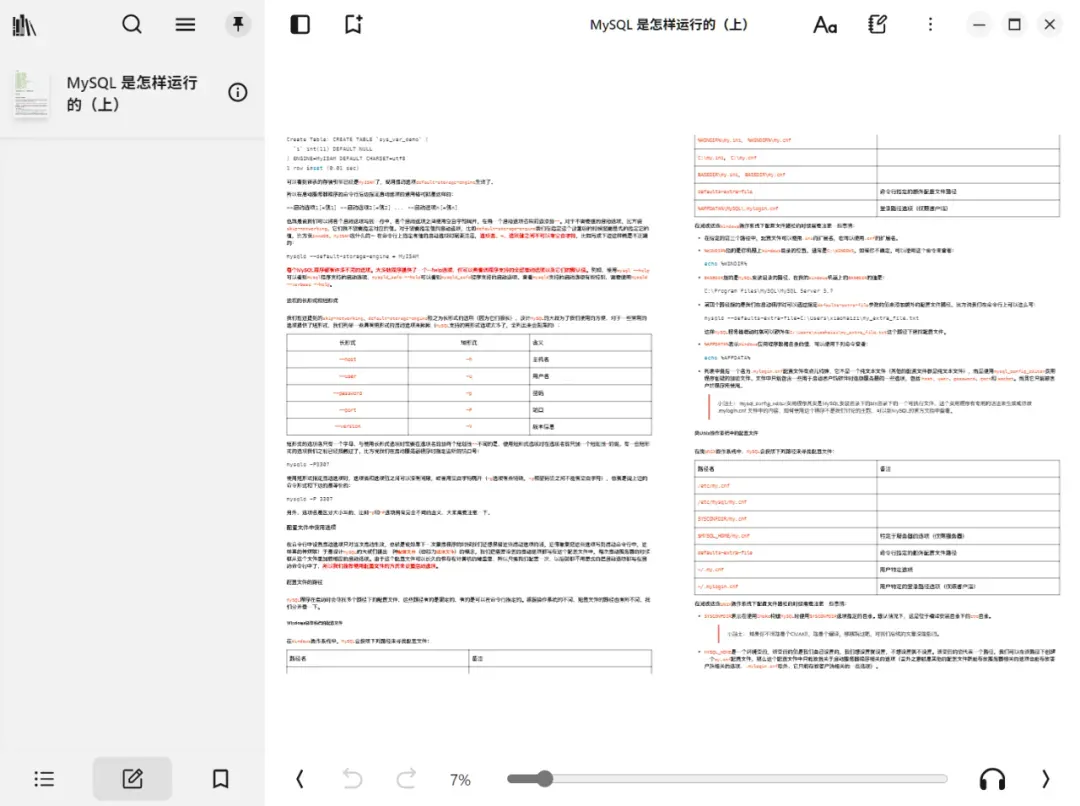Switch to bookmarks tab

(220, 779)
